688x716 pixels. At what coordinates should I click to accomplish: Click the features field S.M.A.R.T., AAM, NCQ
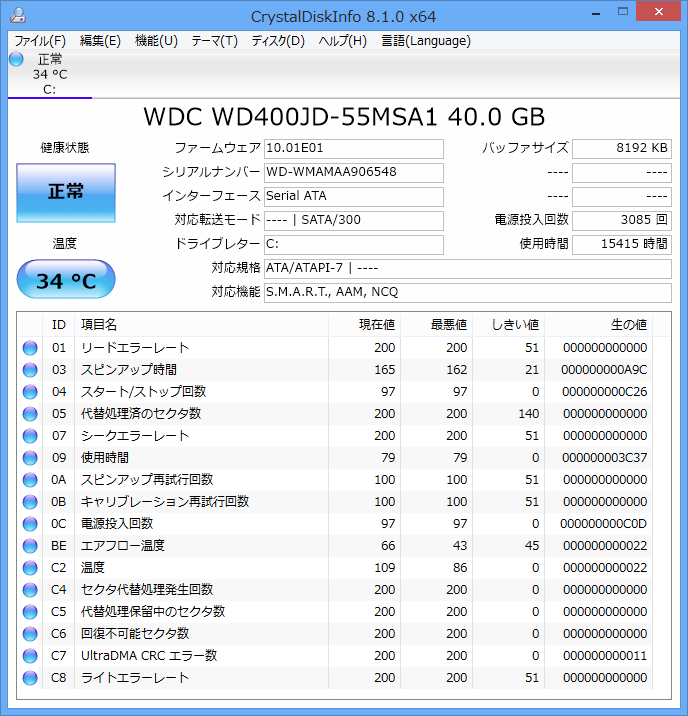pos(467,292)
